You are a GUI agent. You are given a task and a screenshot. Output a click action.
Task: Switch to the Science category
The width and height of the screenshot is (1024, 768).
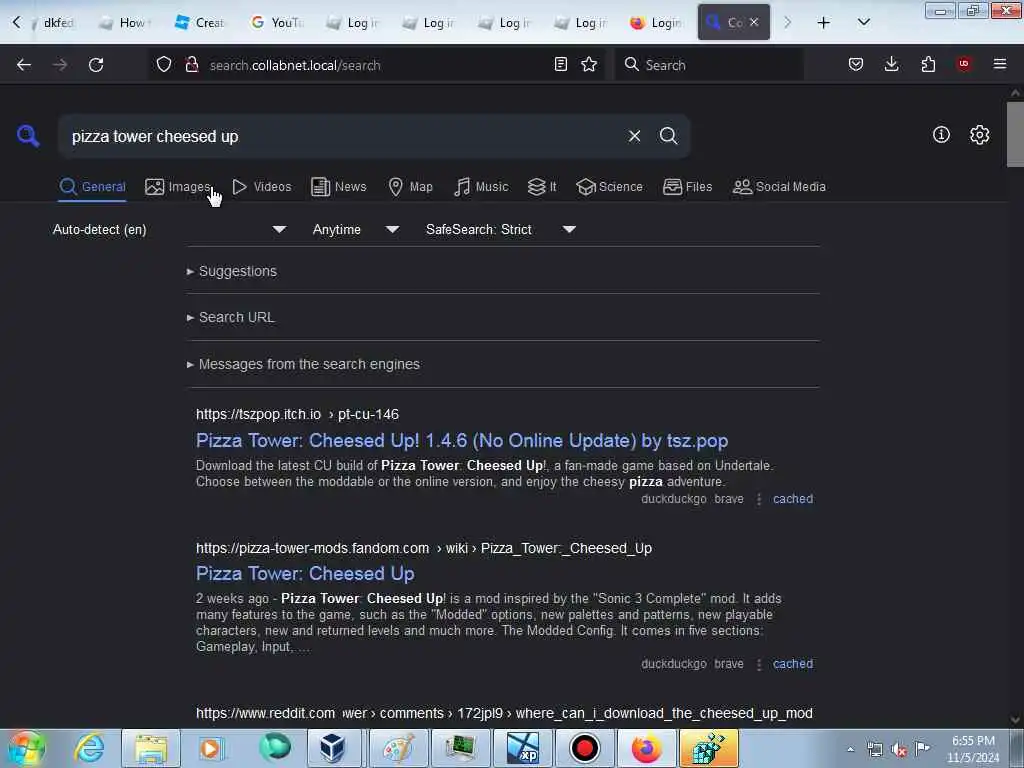[609, 187]
